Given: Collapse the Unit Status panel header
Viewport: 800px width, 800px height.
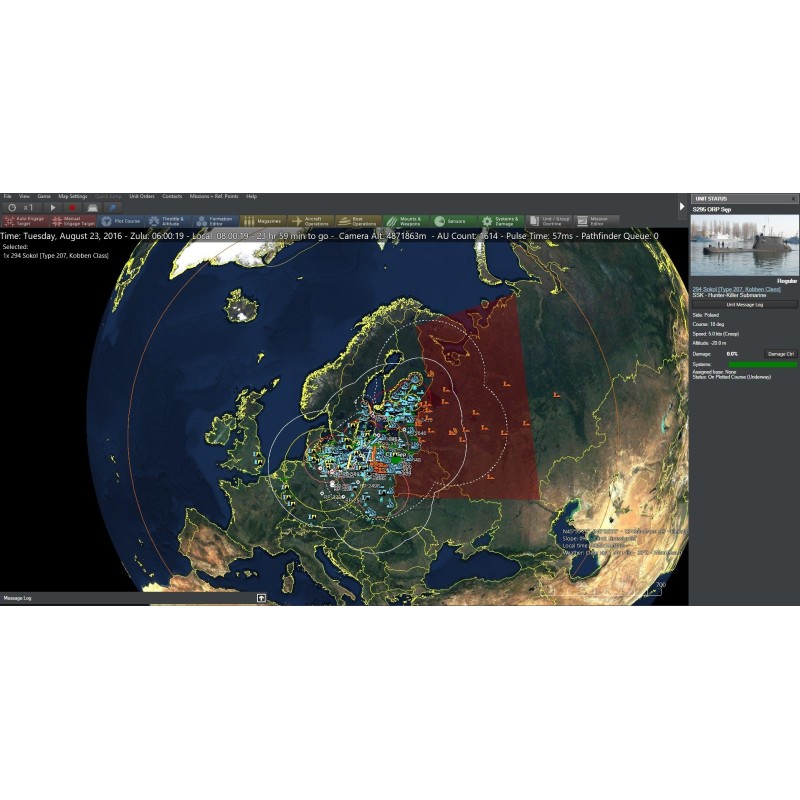Looking at the screenshot, I should click(794, 199).
